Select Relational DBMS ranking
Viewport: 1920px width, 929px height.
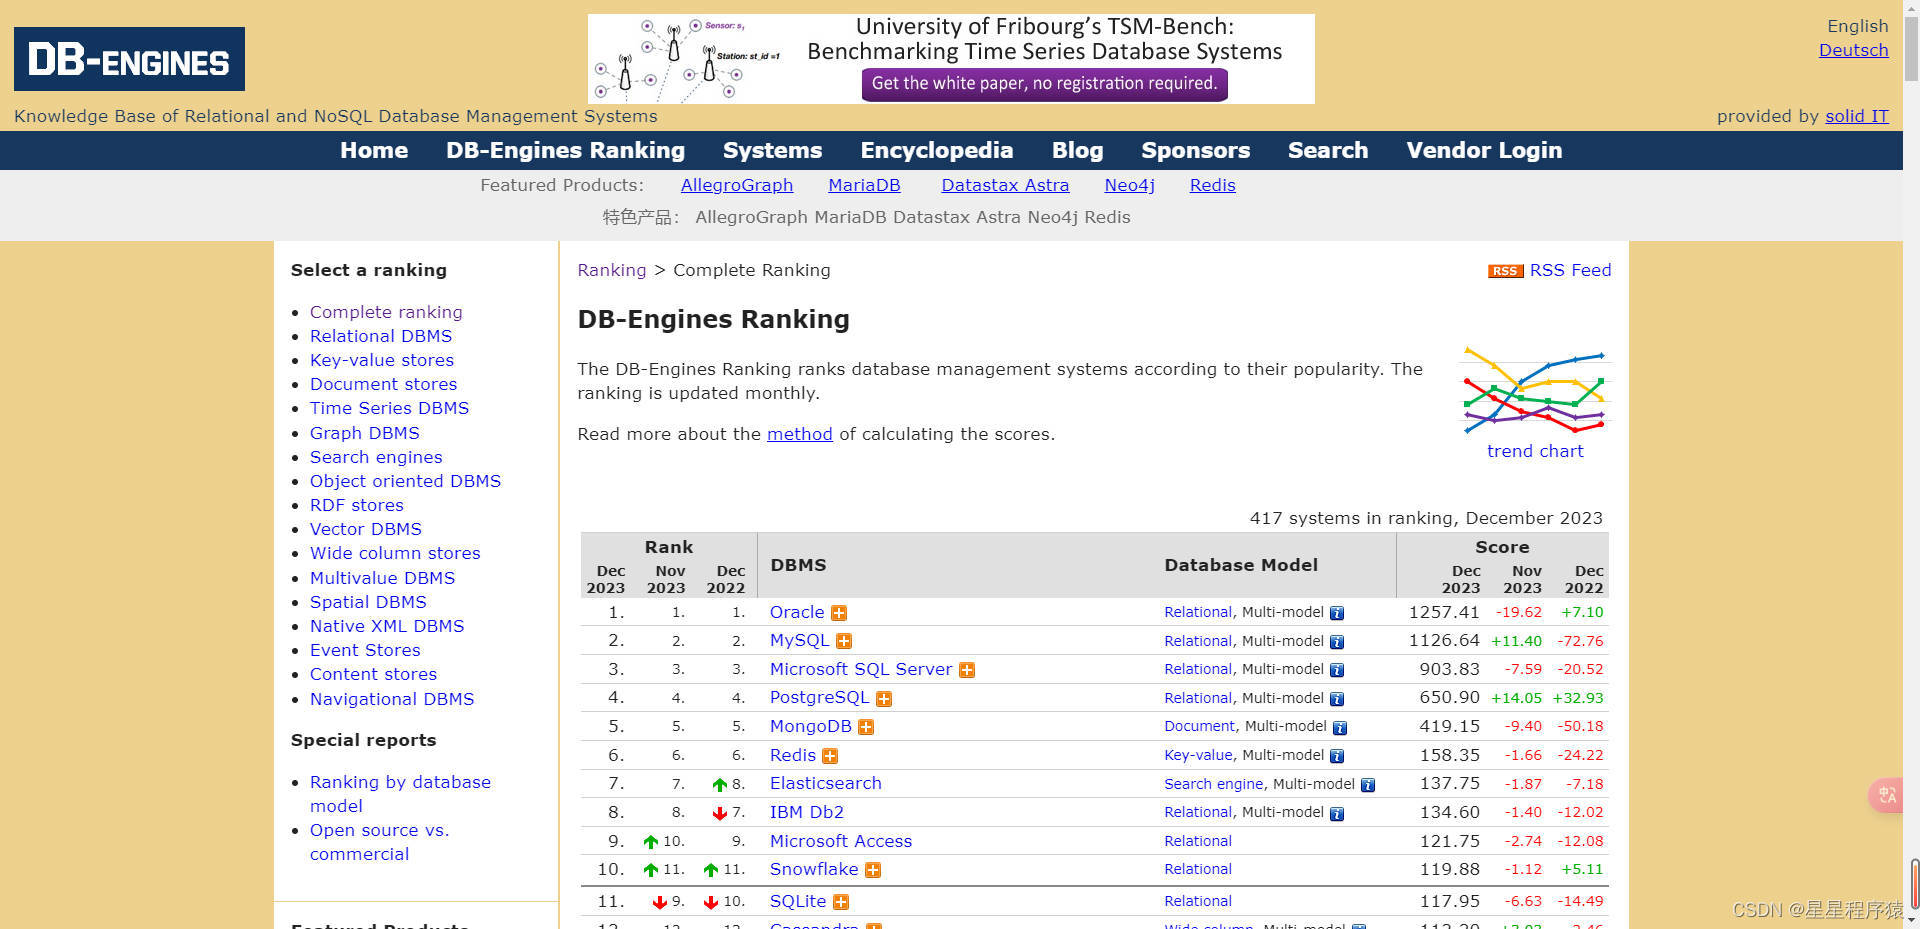(381, 336)
